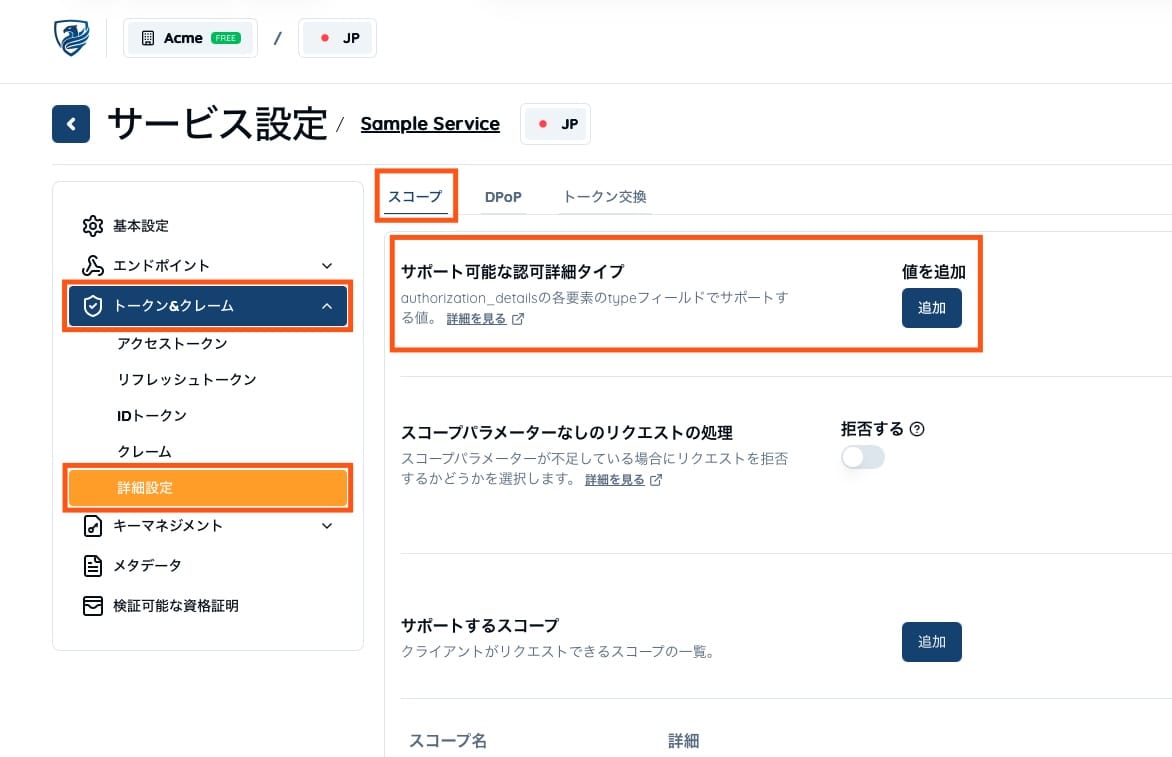Click the help icon next to 拒否する
This screenshot has width=1172, height=757.
917,429
